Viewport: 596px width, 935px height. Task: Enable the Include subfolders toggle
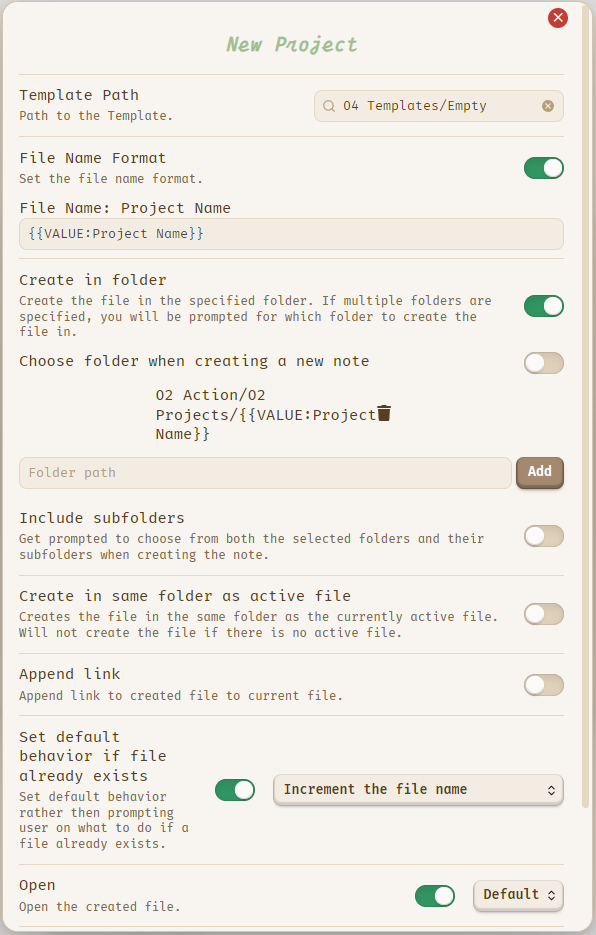coord(543,536)
